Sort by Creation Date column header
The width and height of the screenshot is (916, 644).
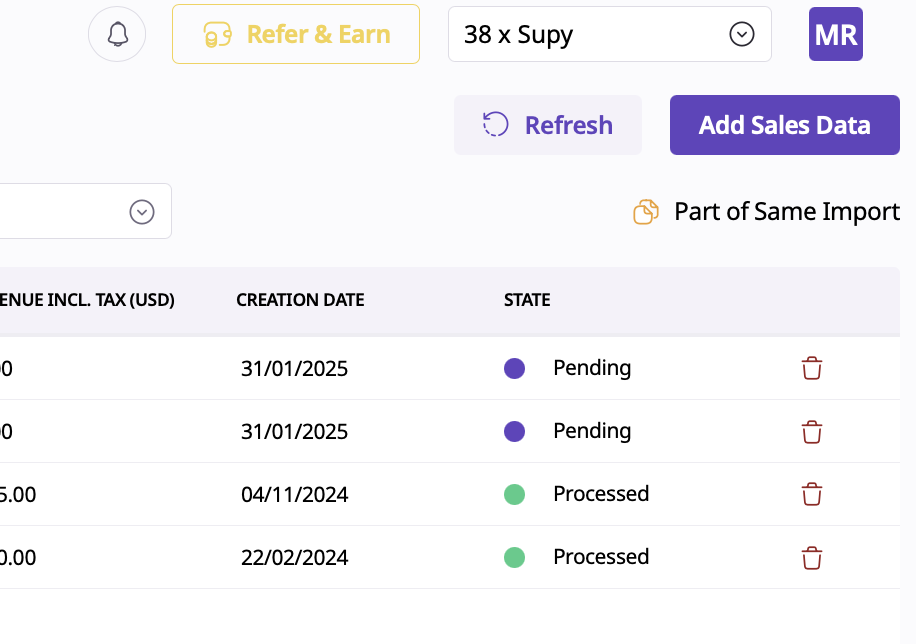300,300
